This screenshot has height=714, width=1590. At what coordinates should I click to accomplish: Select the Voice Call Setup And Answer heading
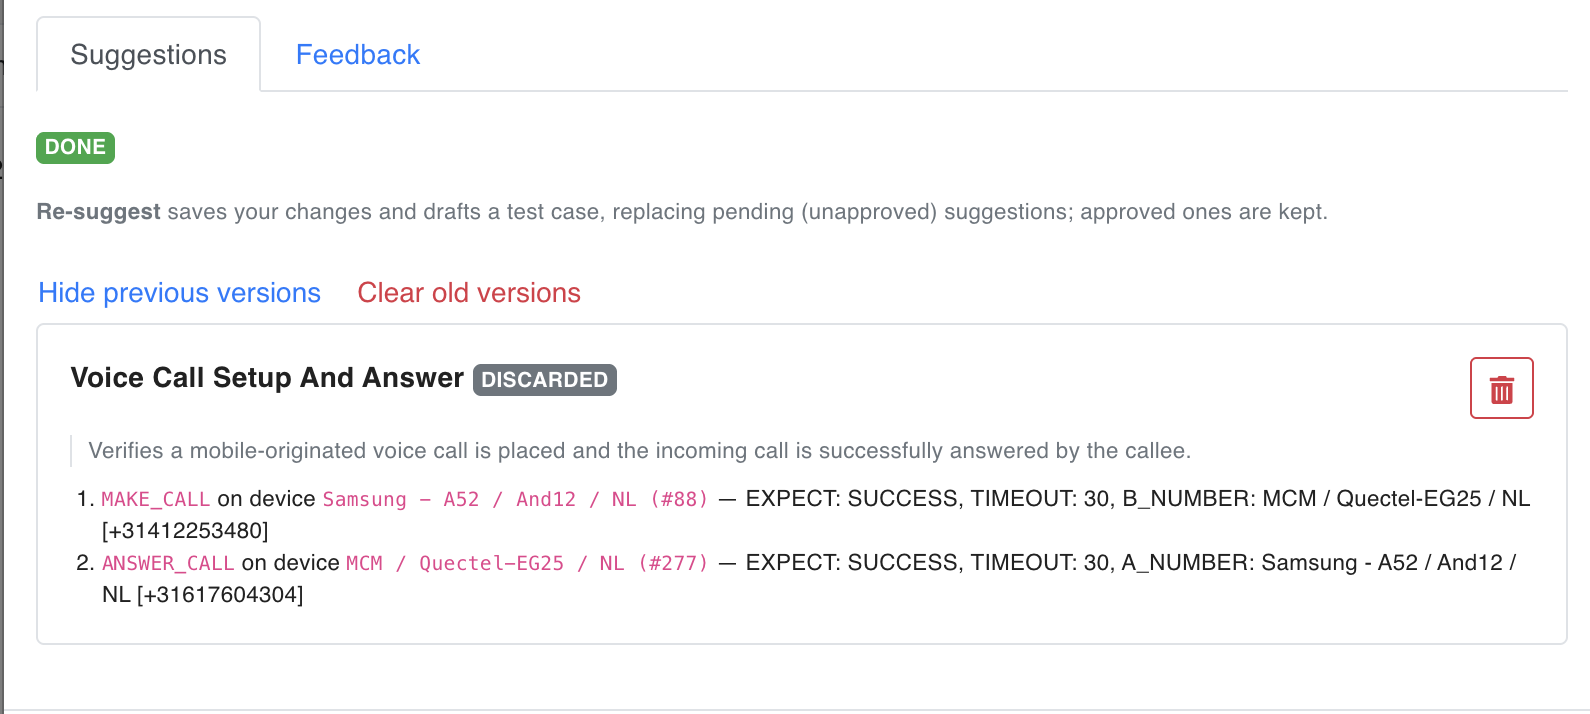pyautogui.click(x=267, y=378)
